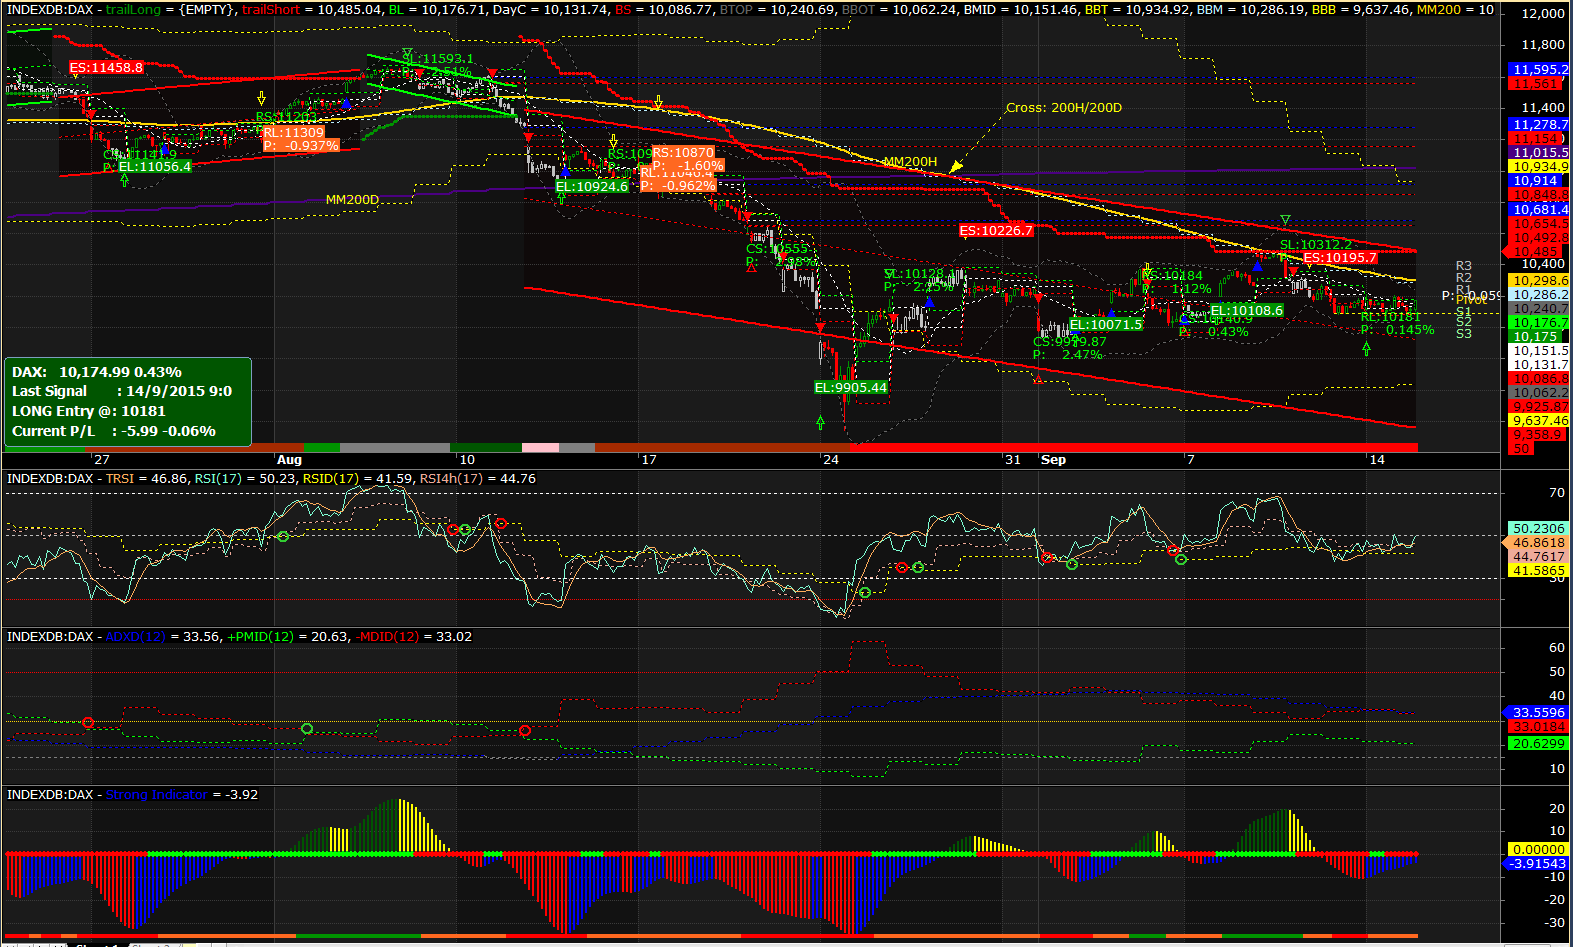Click the blue triangle below the SL:10128 label
Viewport: 1573px width, 947px height.
929,302
